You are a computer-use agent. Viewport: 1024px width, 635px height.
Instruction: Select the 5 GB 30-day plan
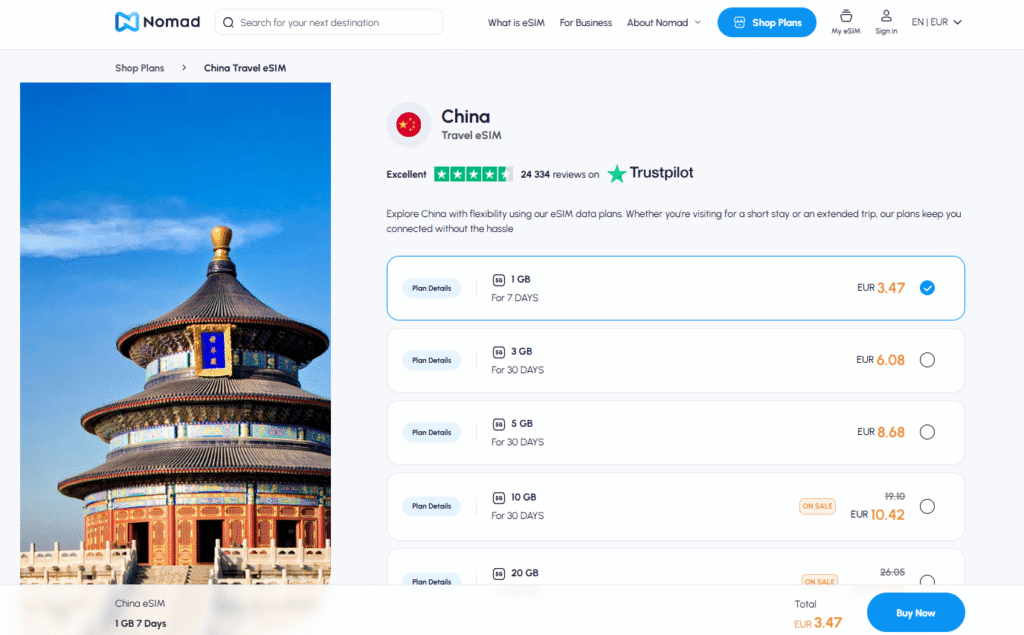927,432
